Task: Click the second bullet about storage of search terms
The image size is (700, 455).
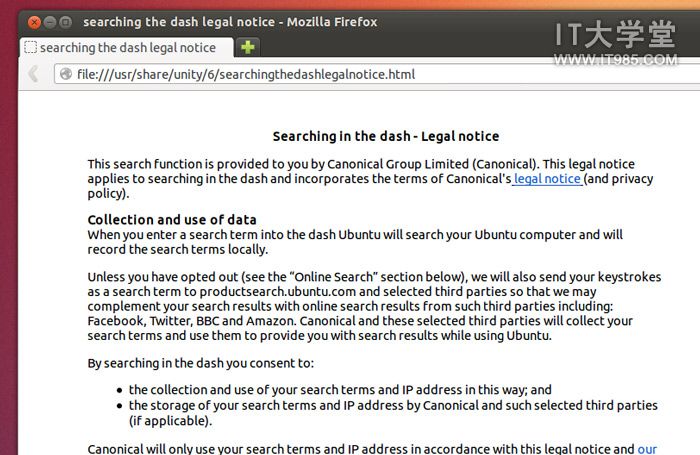Action: (393, 413)
